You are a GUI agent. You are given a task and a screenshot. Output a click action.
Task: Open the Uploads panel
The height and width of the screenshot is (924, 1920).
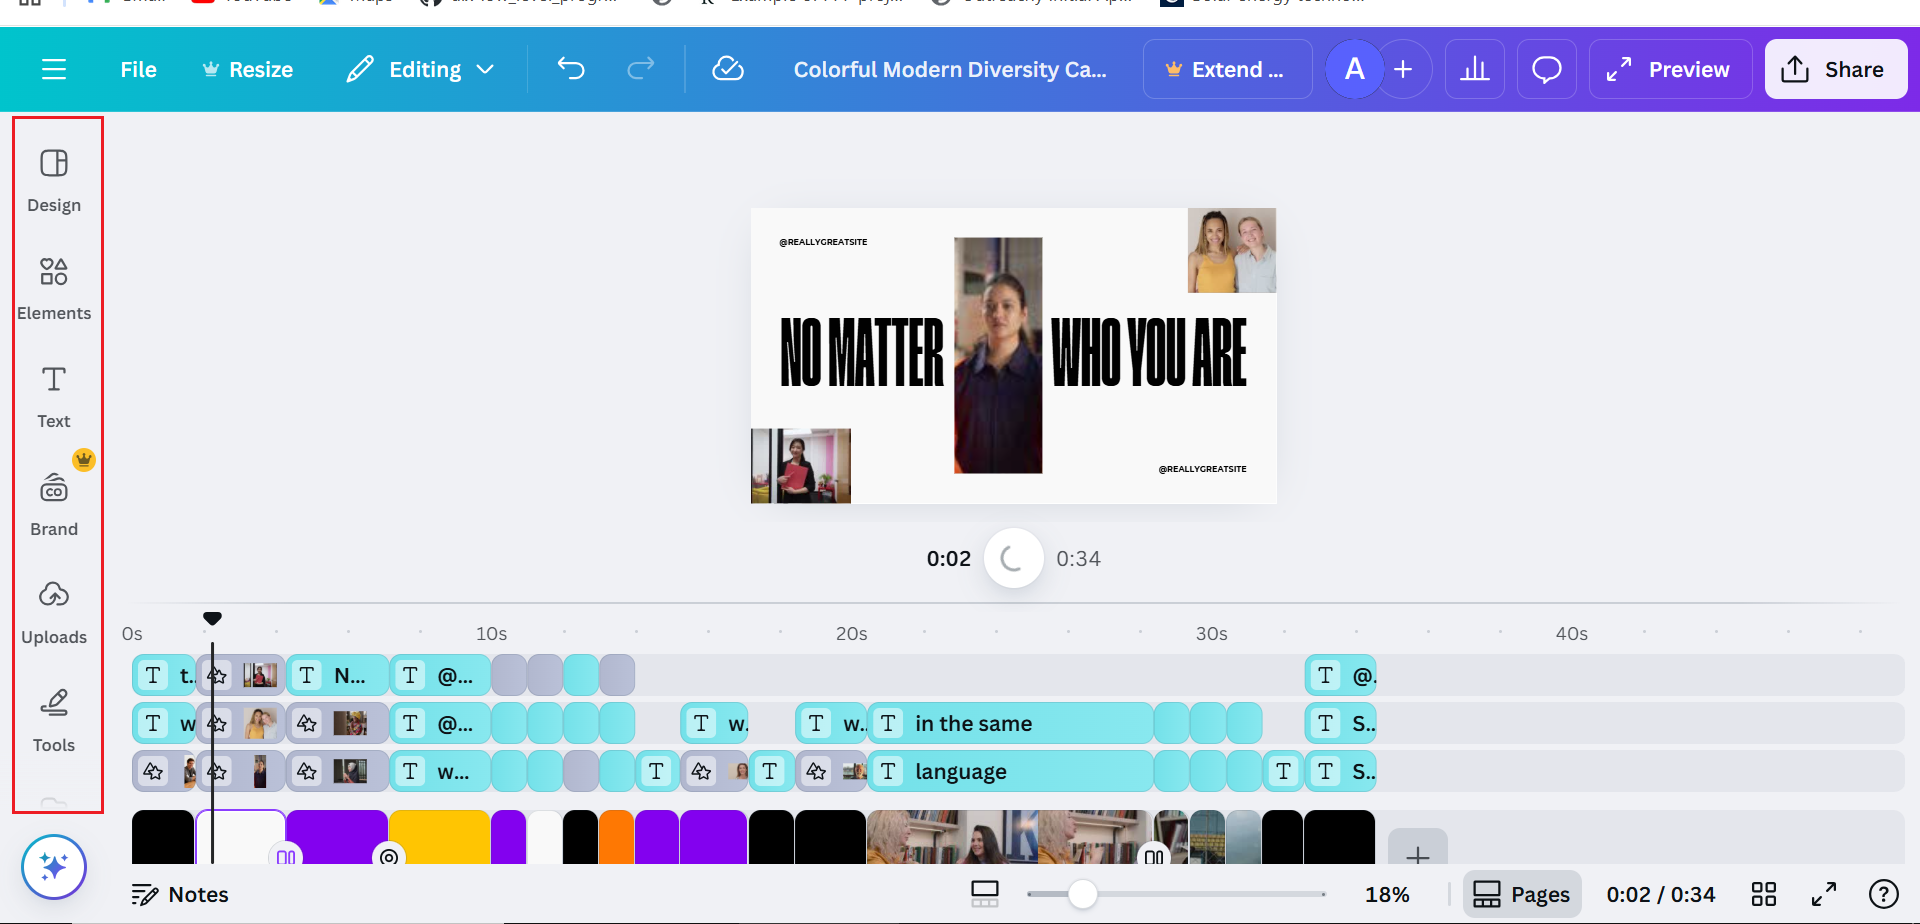(x=55, y=610)
